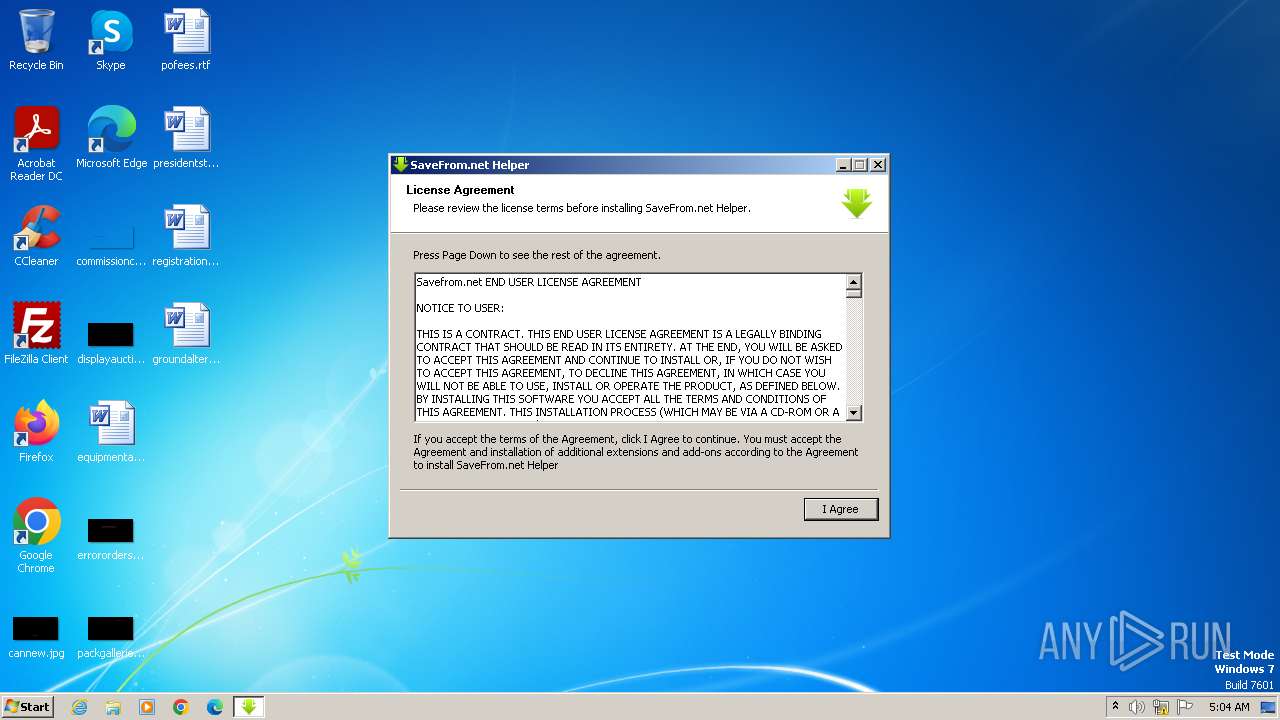Launch Skype from the desktop

(110, 40)
